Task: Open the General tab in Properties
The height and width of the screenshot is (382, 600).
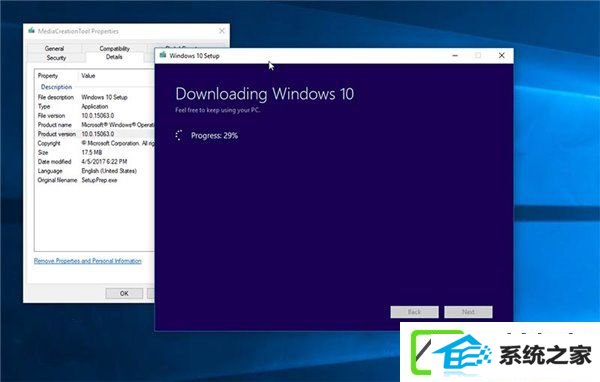Action: [x=54, y=48]
